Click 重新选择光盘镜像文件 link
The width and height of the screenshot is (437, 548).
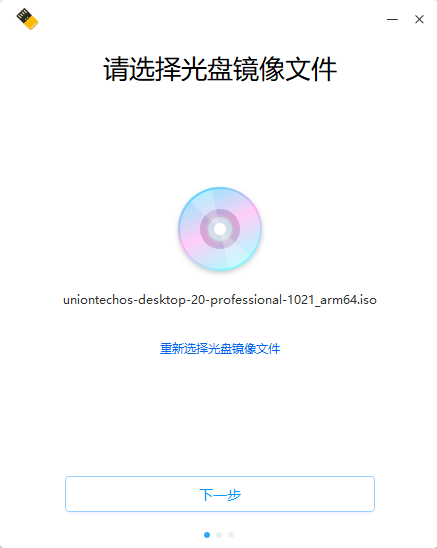pos(220,348)
